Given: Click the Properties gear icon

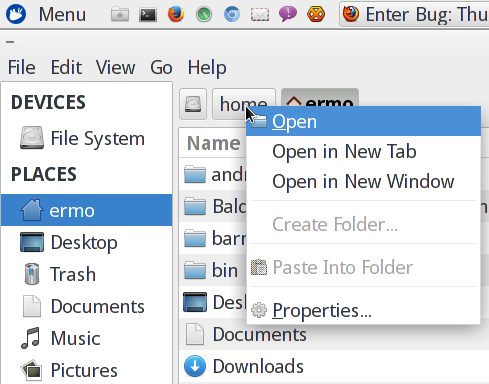Looking at the screenshot, I should (259, 310).
